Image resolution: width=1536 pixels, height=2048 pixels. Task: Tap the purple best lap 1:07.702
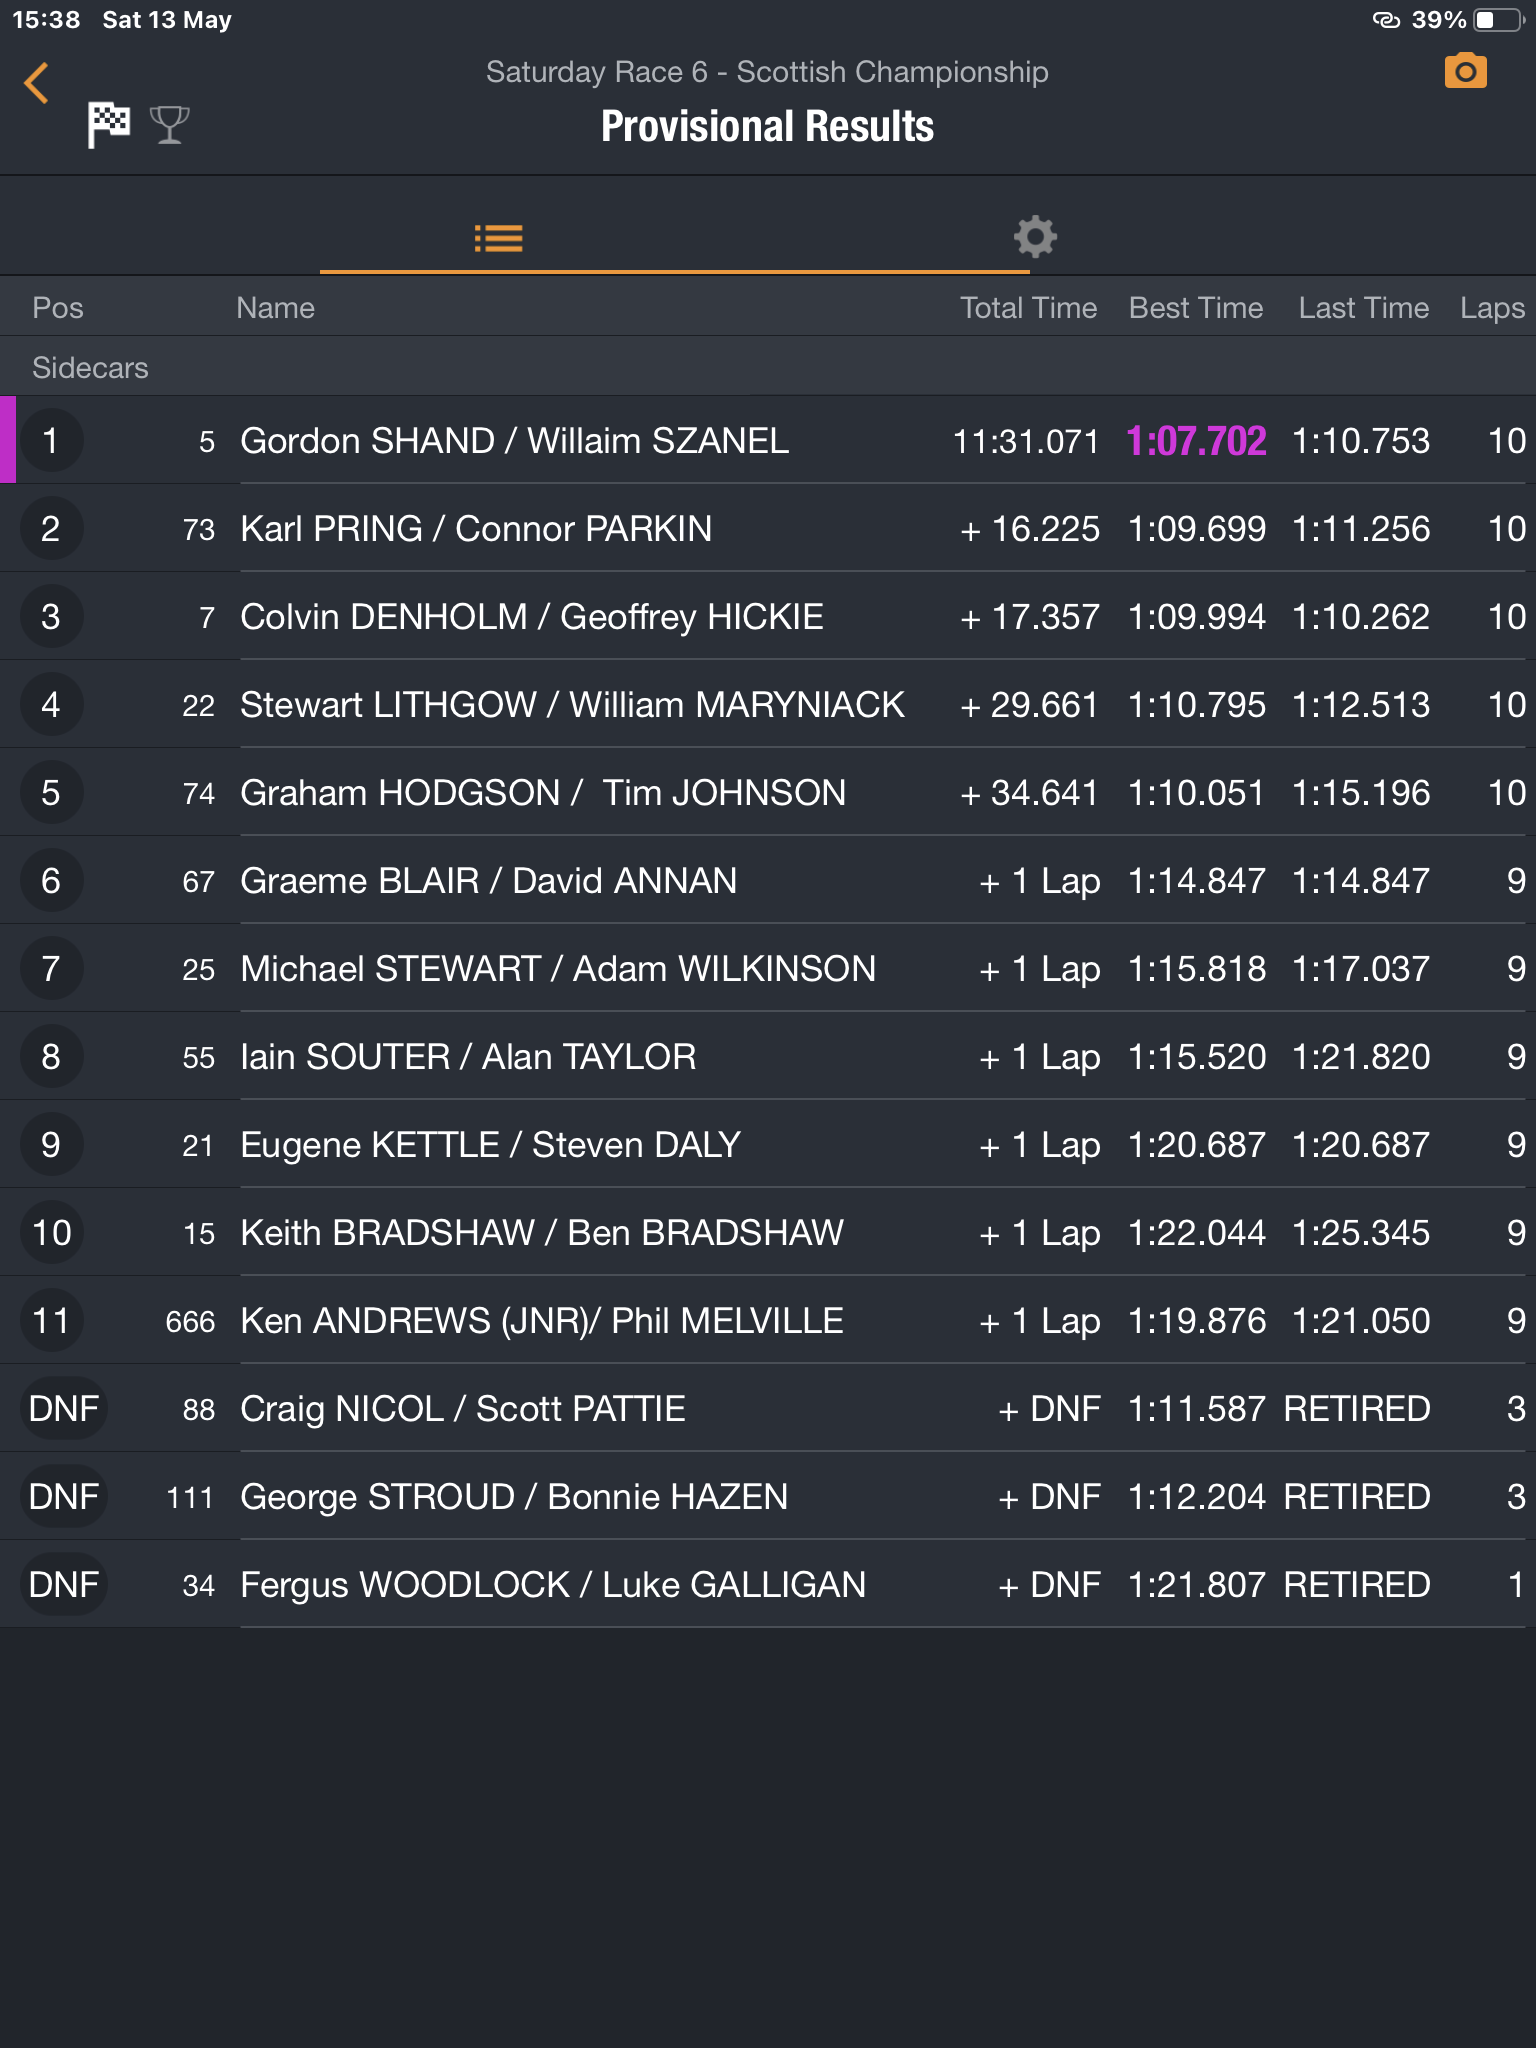coord(1196,441)
